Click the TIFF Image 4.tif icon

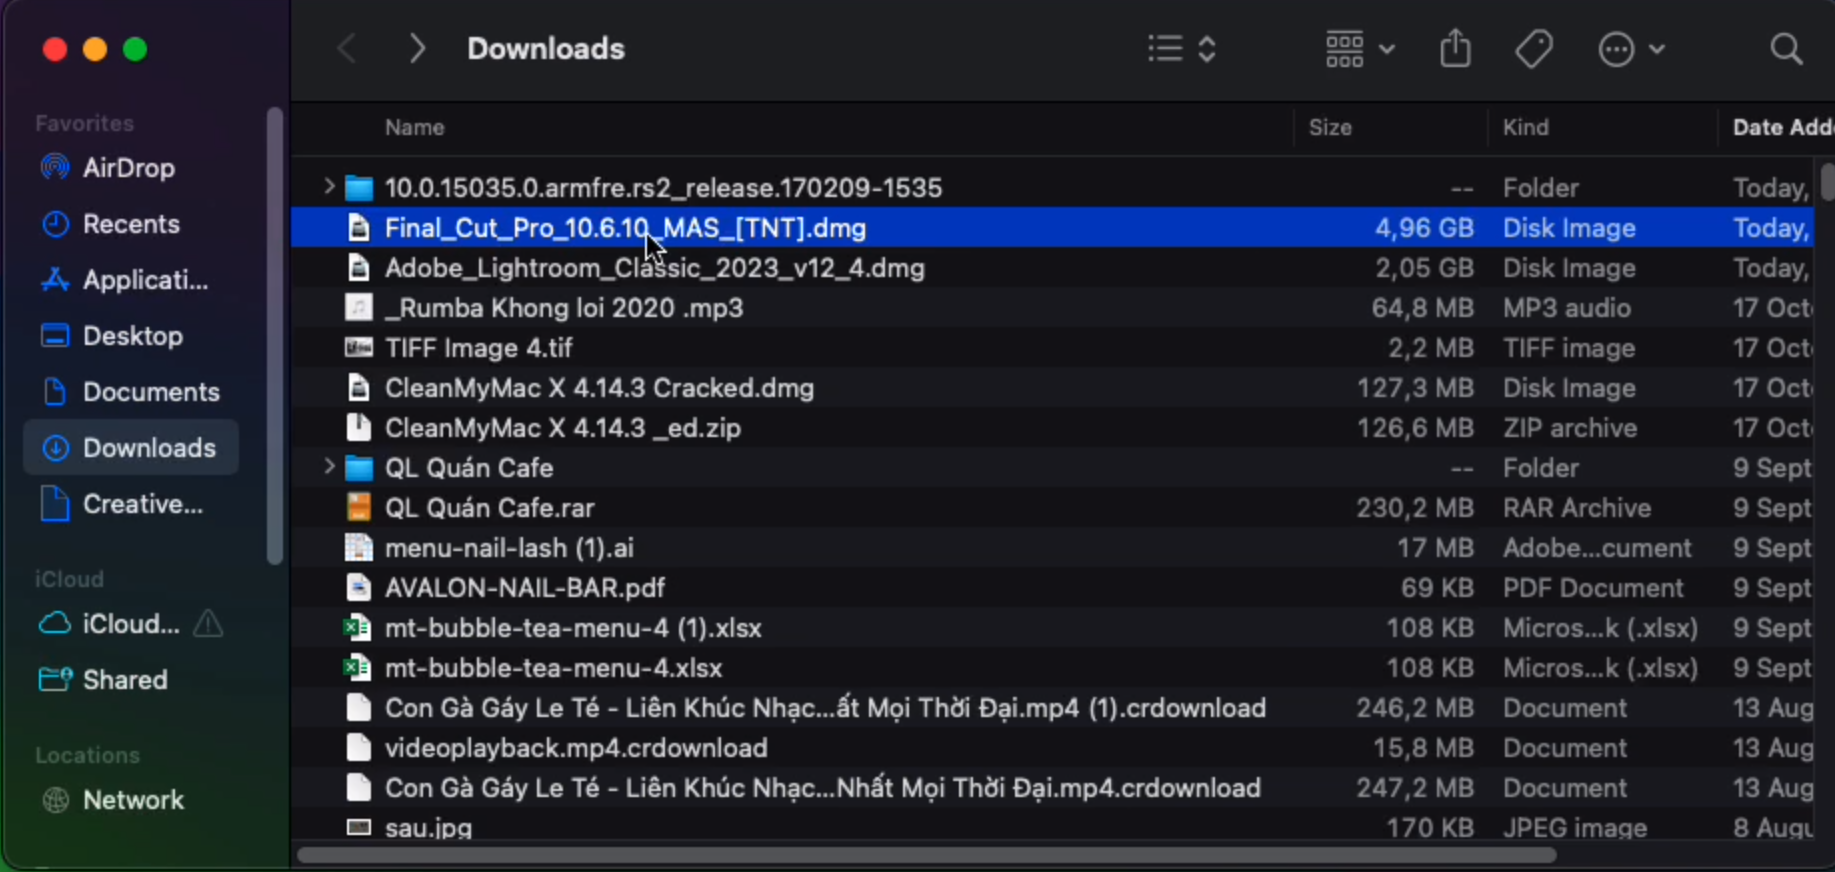point(358,348)
